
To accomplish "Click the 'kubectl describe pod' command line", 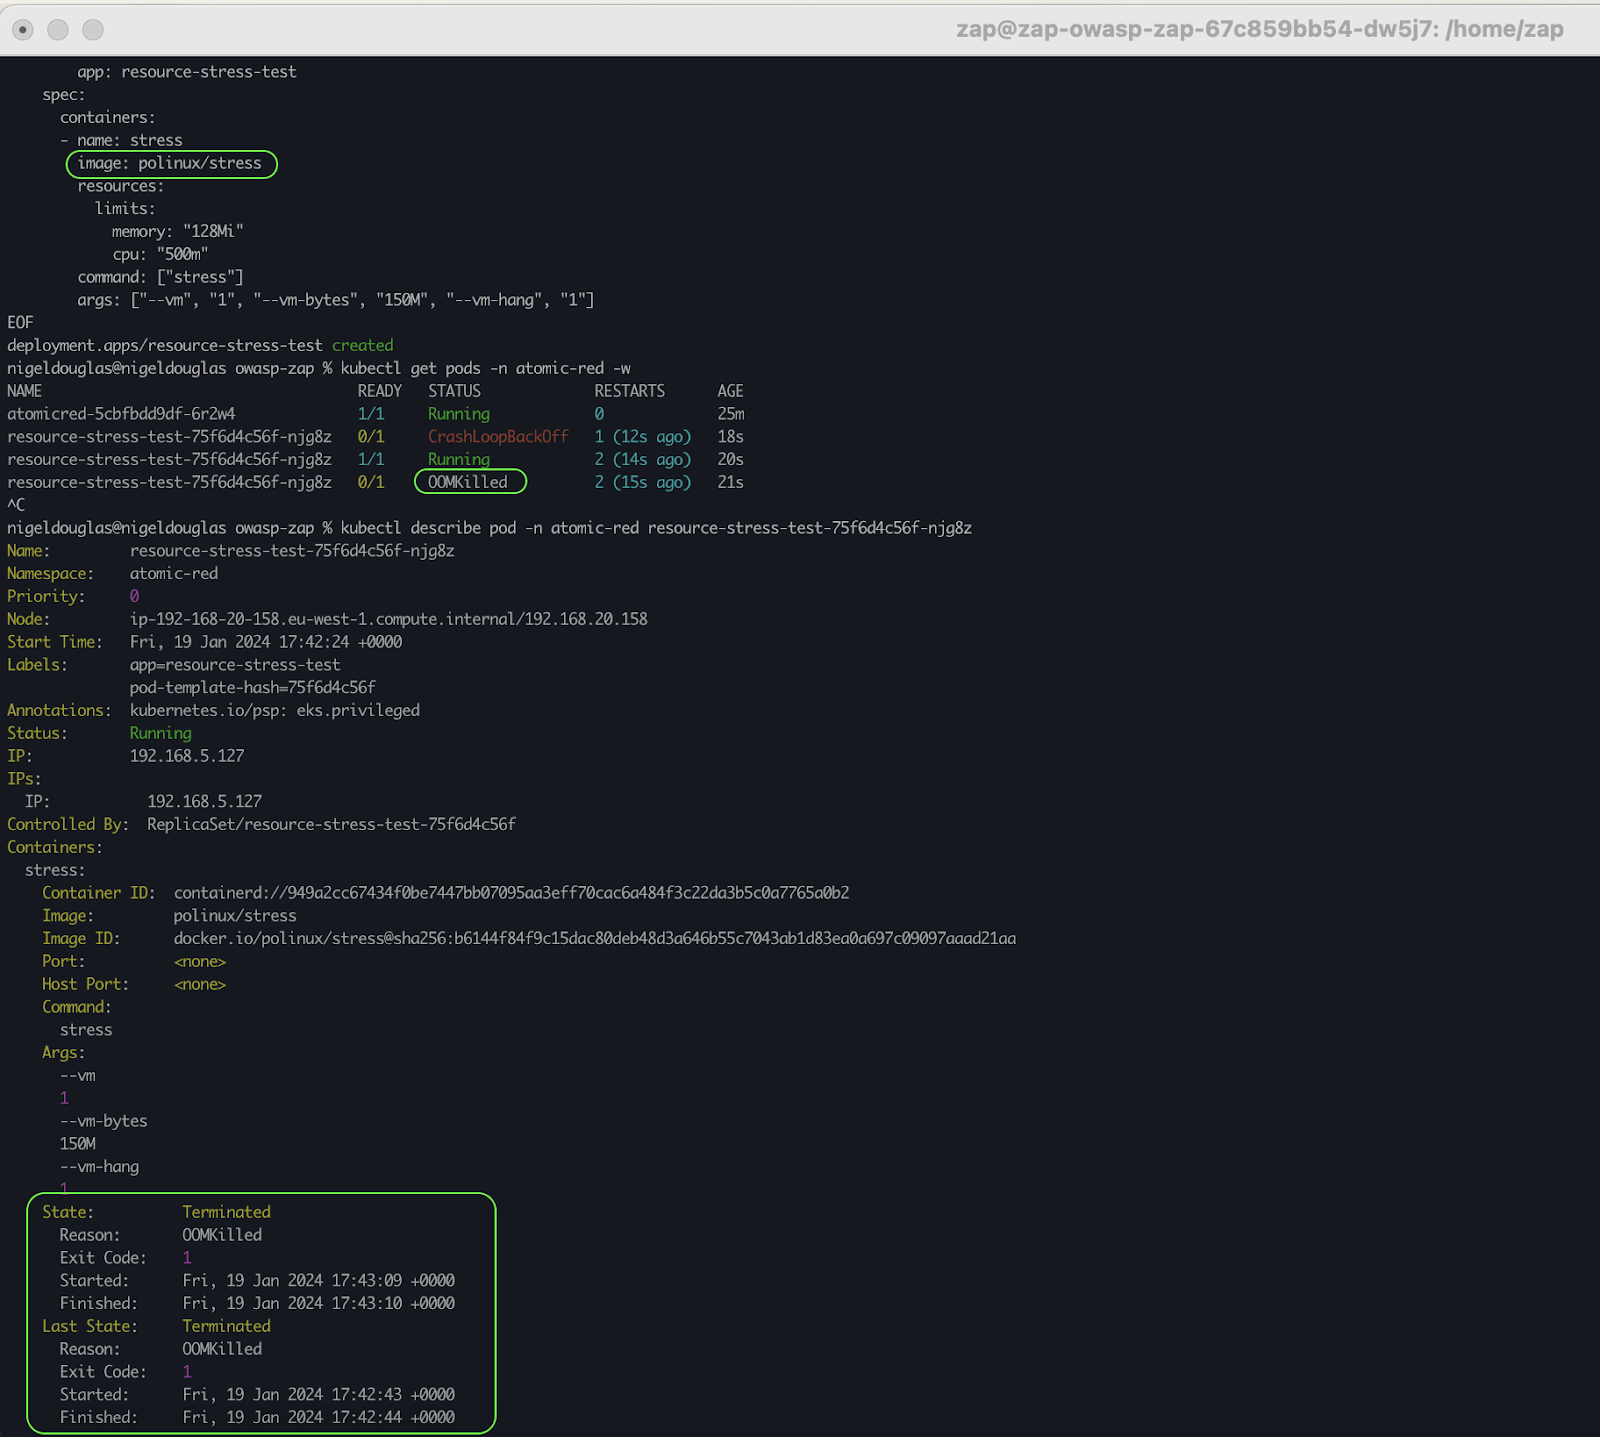I will click(x=656, y=528).
